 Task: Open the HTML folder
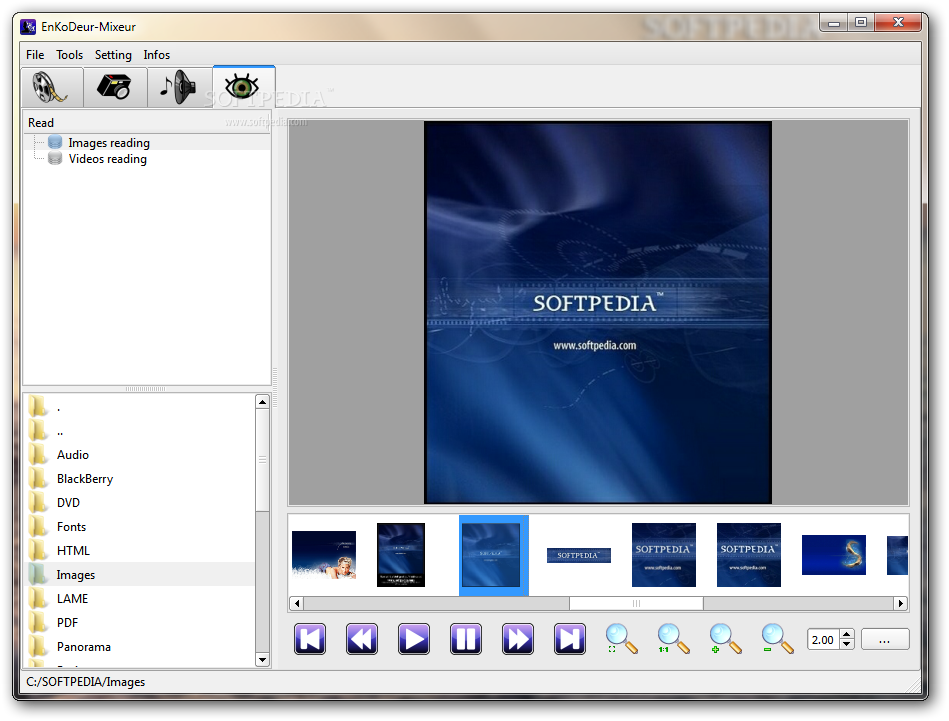(x=73, y=551)
